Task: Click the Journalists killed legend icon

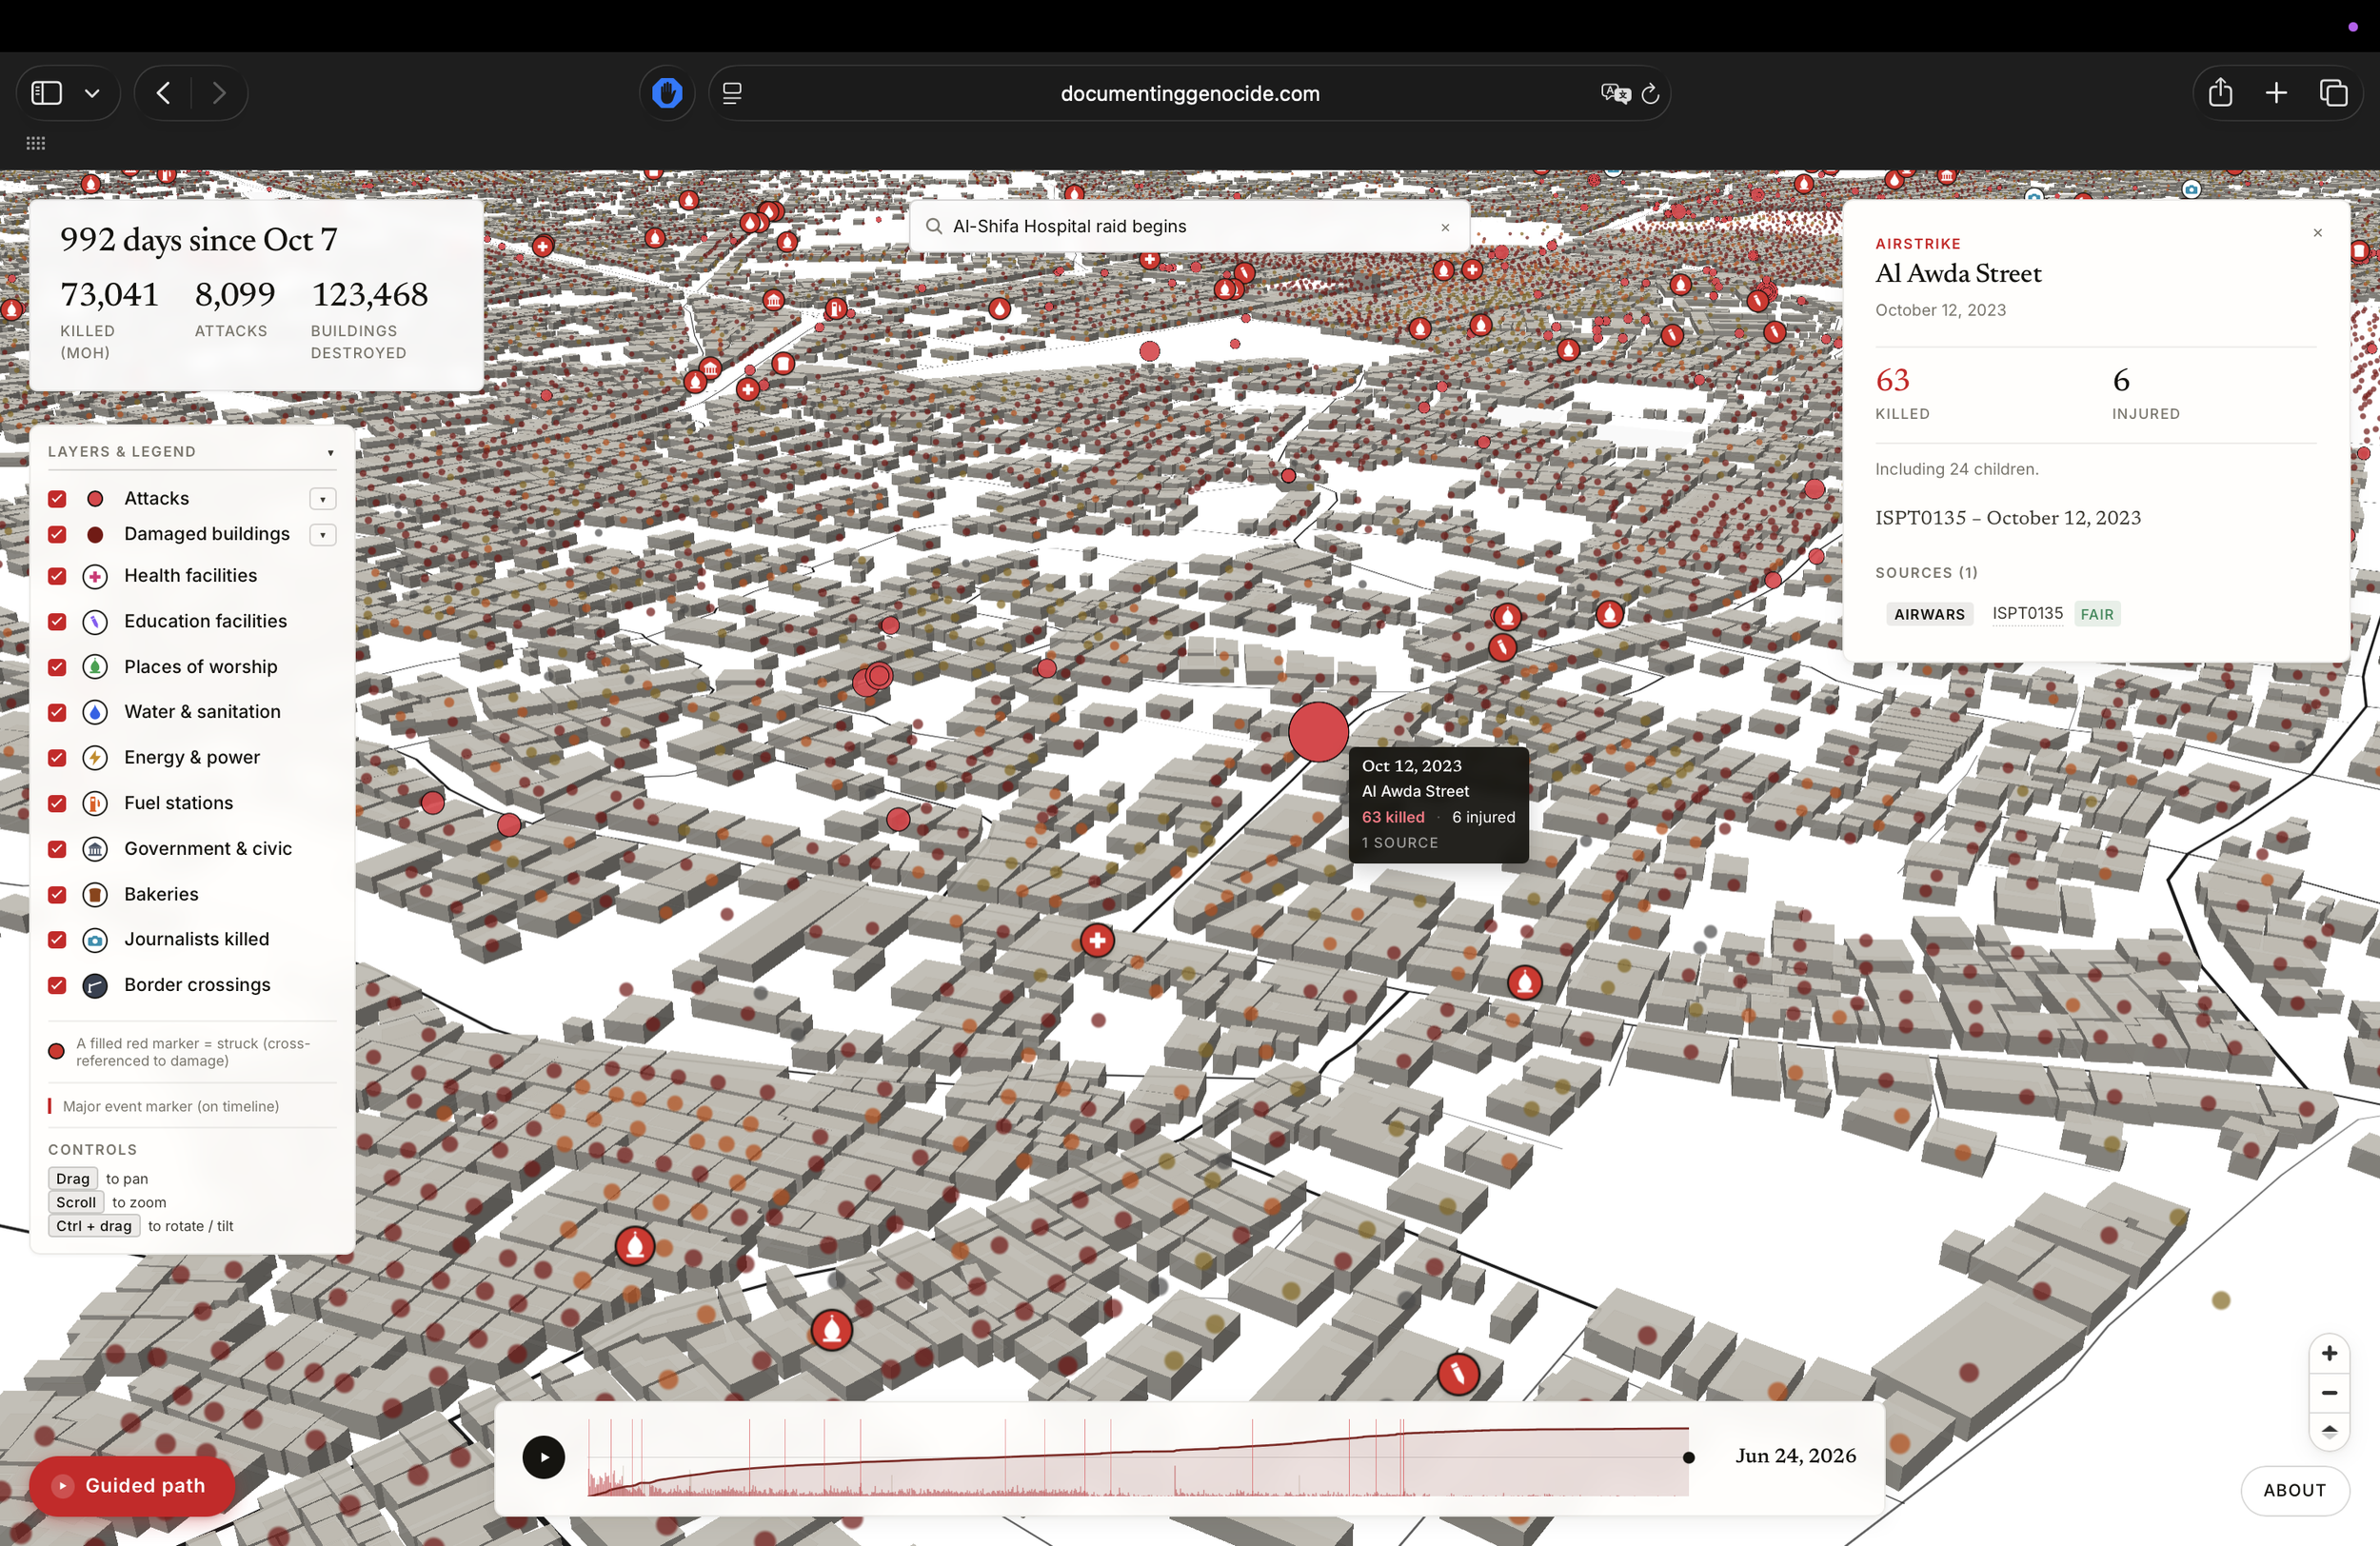Action: pos(95,940)
